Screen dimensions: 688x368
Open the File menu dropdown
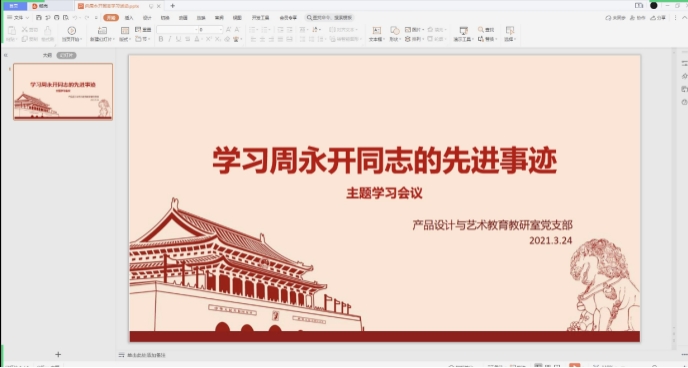[18, 18]
